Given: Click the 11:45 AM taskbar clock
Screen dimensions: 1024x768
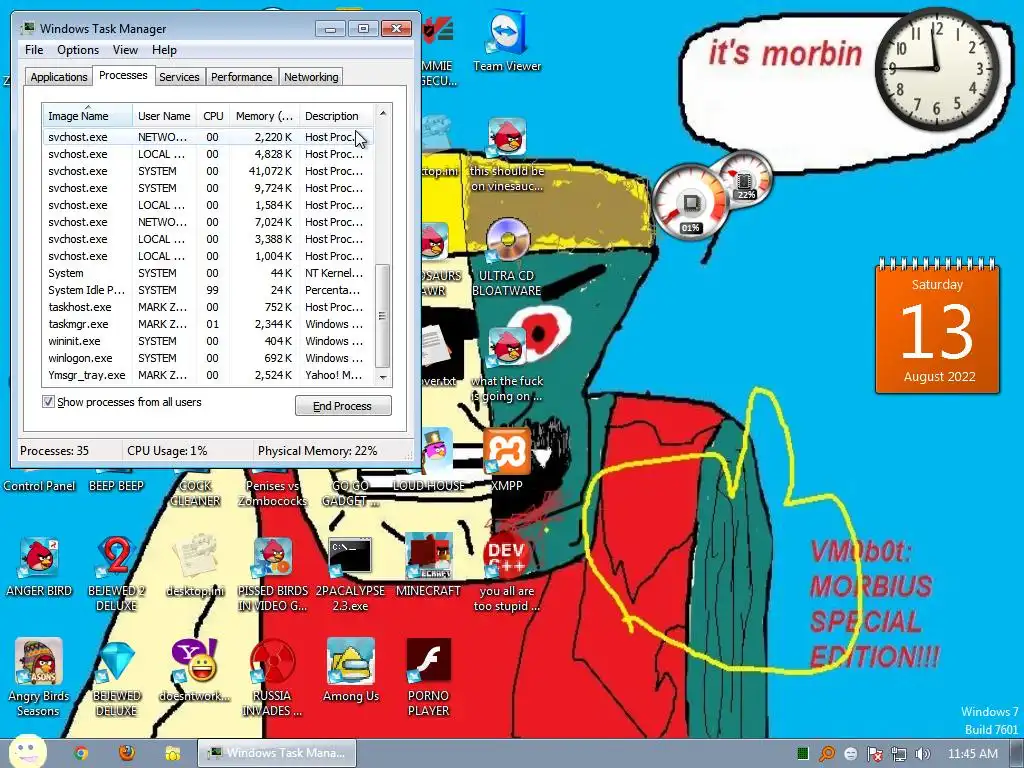Looking at the screenshot, I should coord(972,754).
